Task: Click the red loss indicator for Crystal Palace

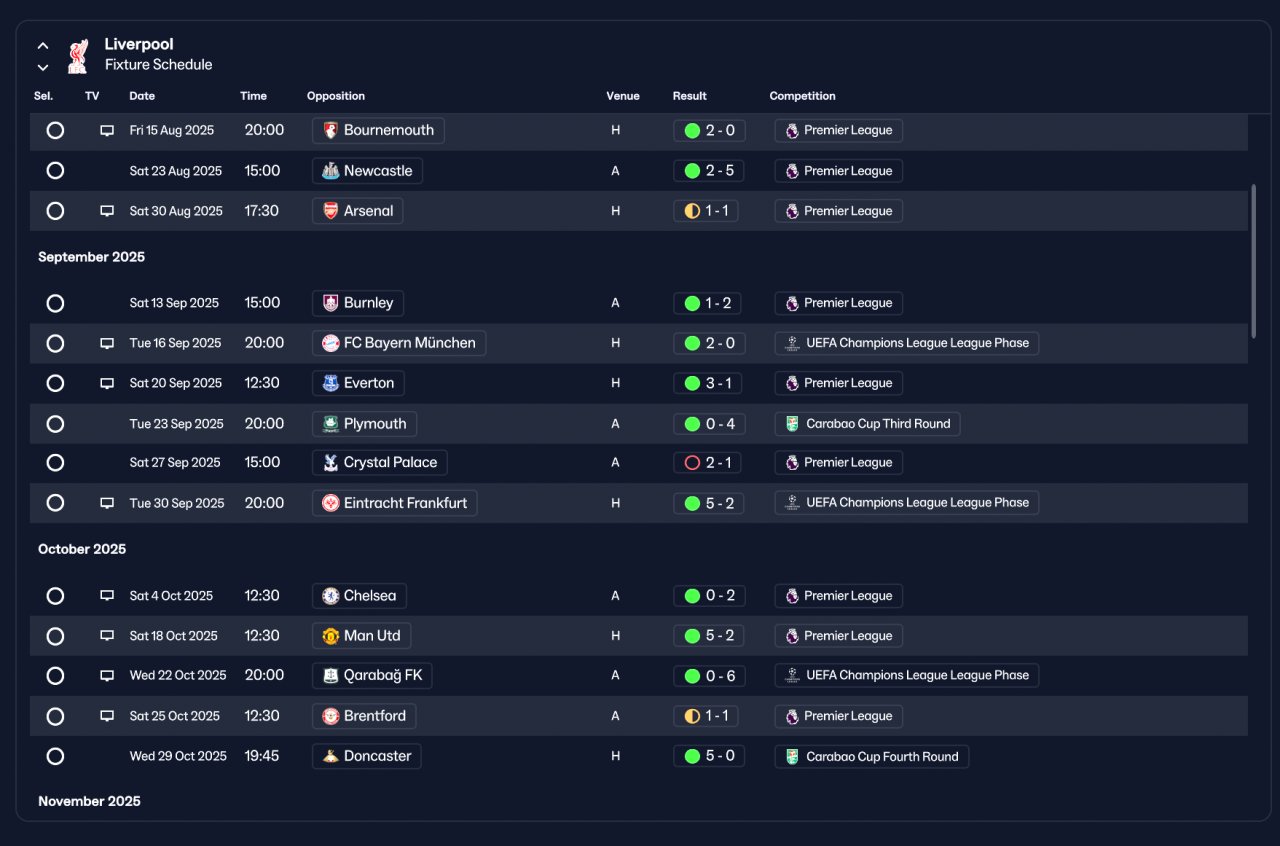Action: (x=692, y=463)
